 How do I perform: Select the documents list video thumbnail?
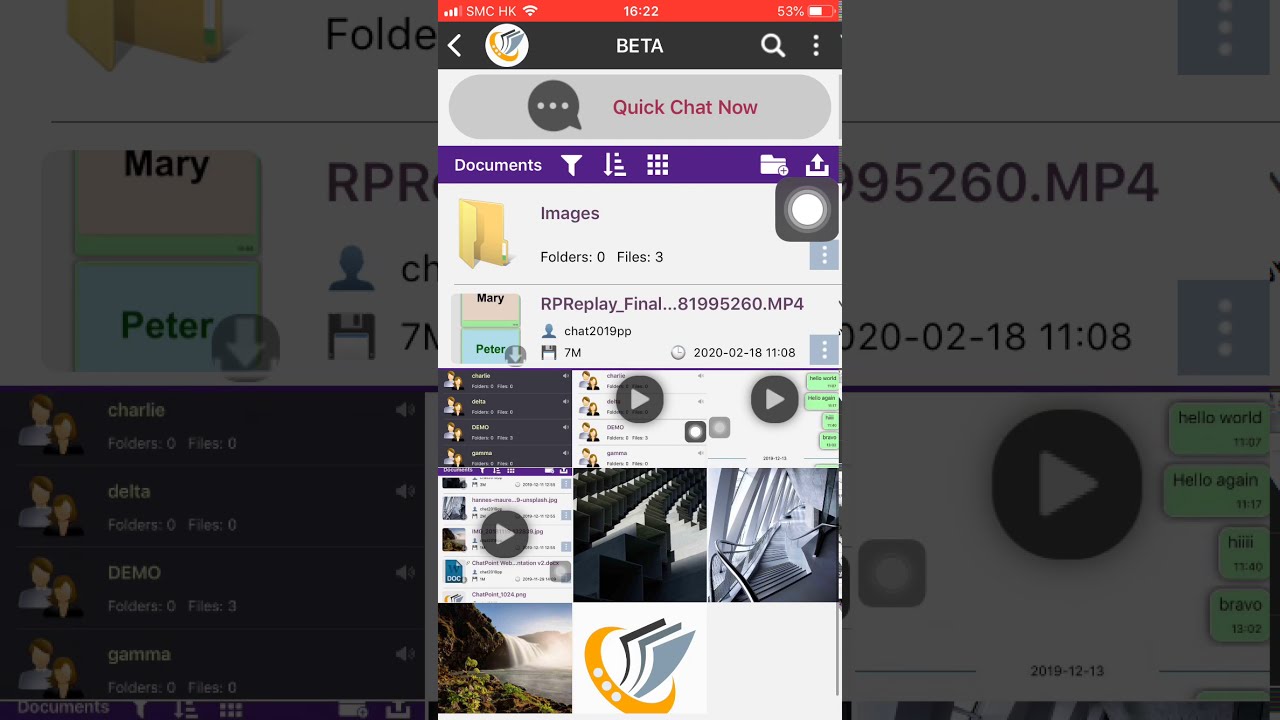(x=505, y=535)
